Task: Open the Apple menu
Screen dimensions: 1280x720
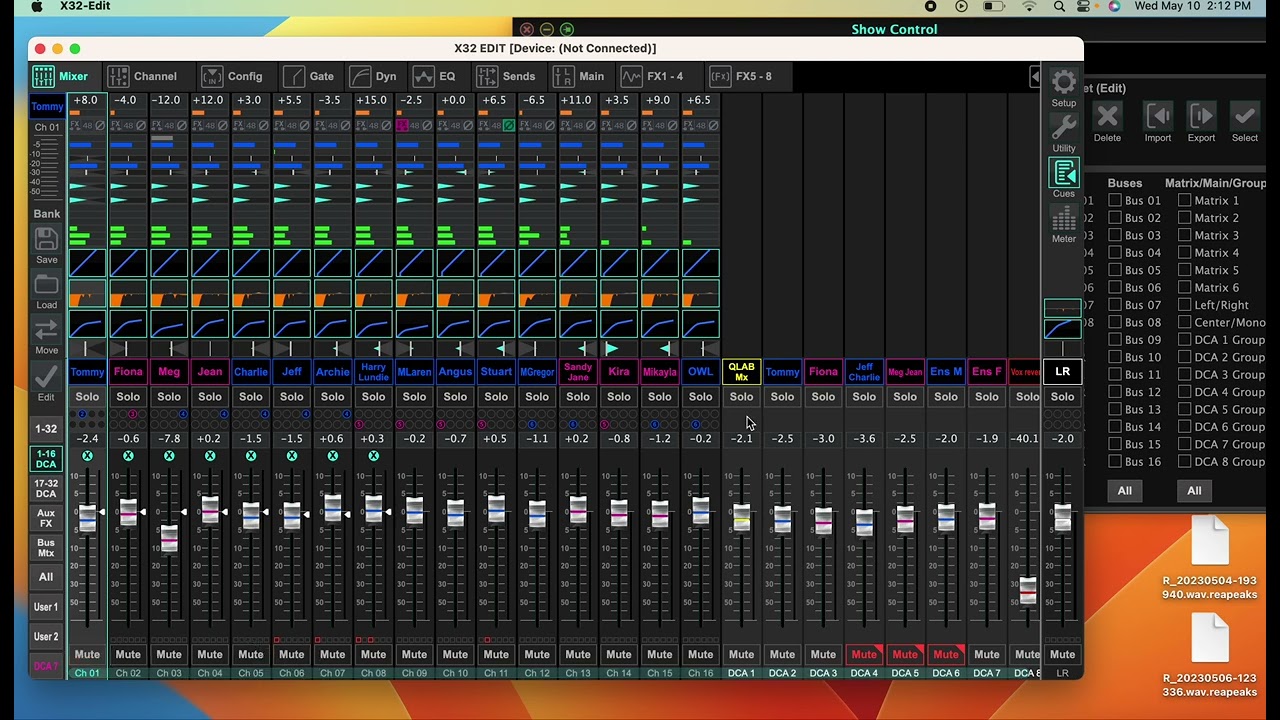Action: pyautogui.click(x=37, y=7)
